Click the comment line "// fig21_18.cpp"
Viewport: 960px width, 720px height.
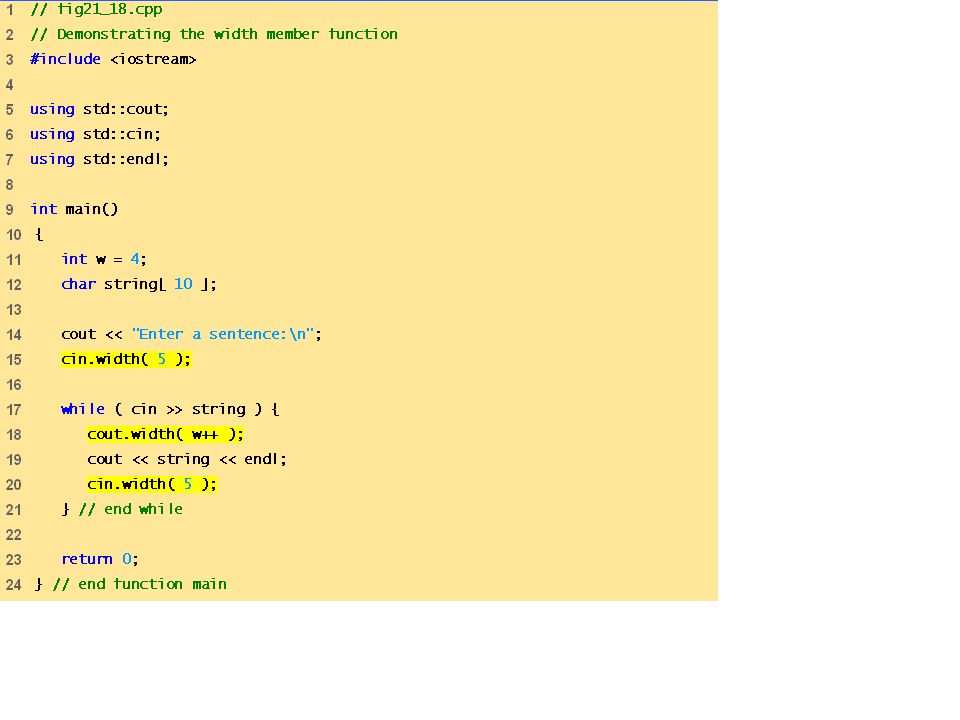(x=97, y=10)
